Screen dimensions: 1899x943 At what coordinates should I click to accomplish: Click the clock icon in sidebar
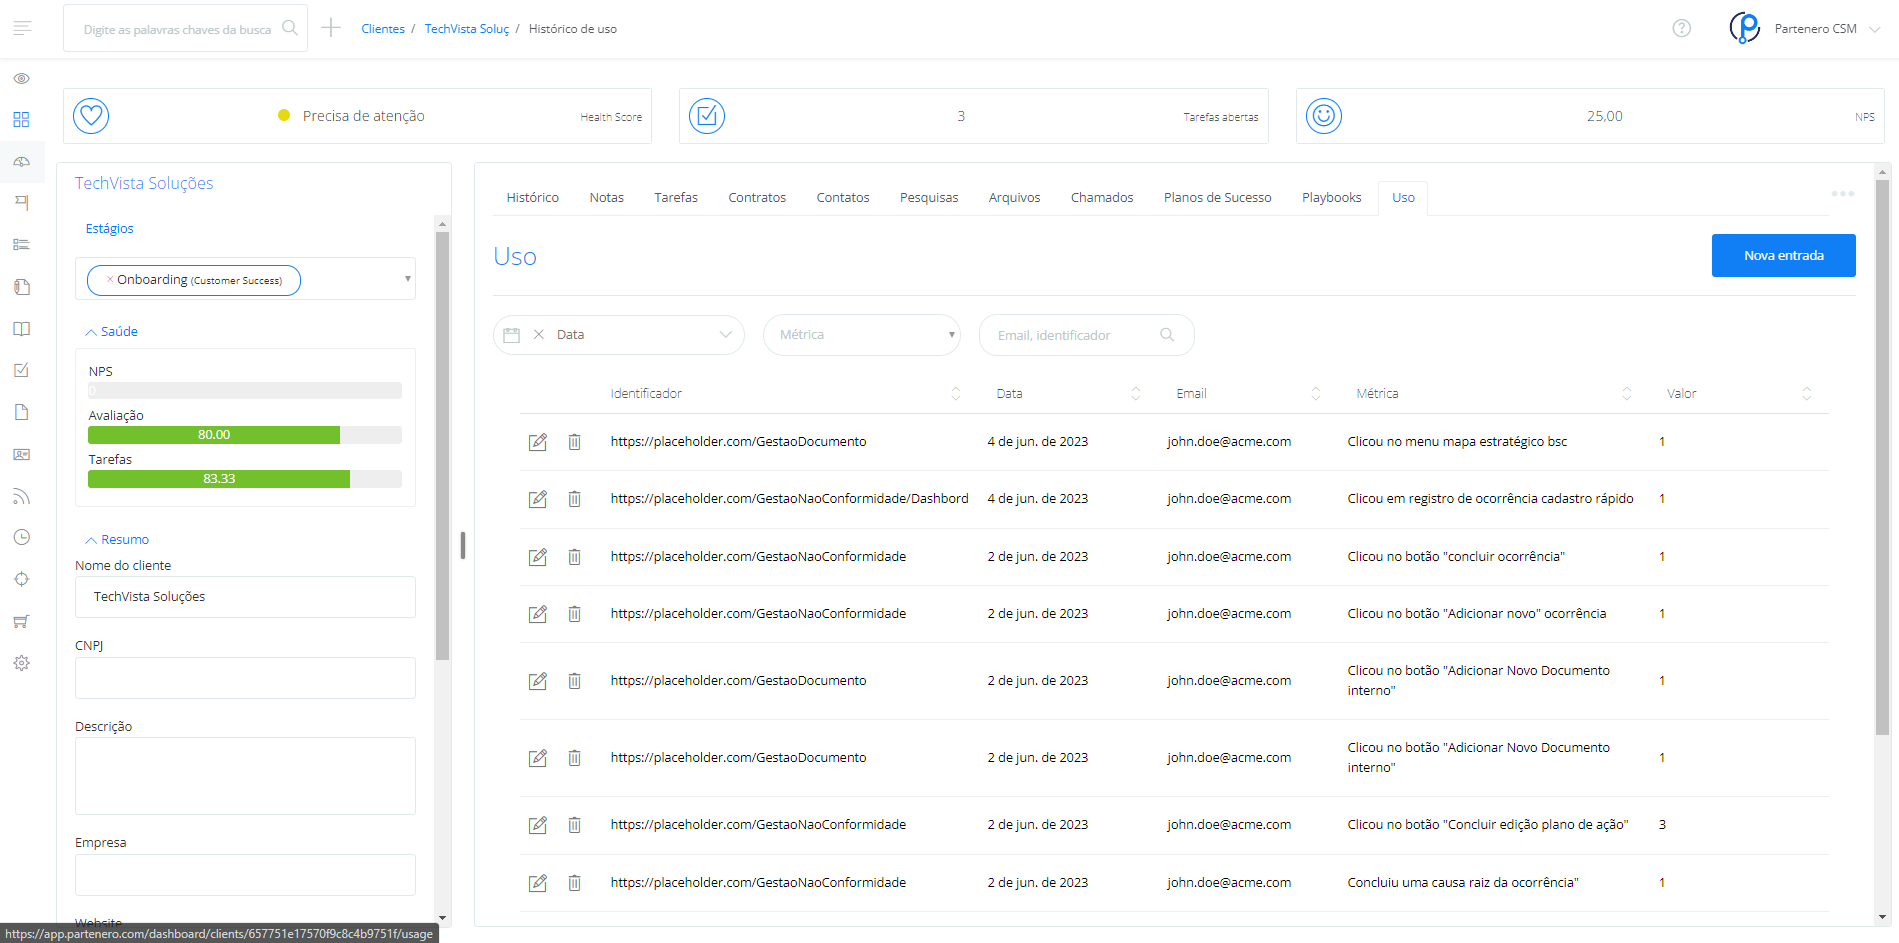click(x=21, y=537)
